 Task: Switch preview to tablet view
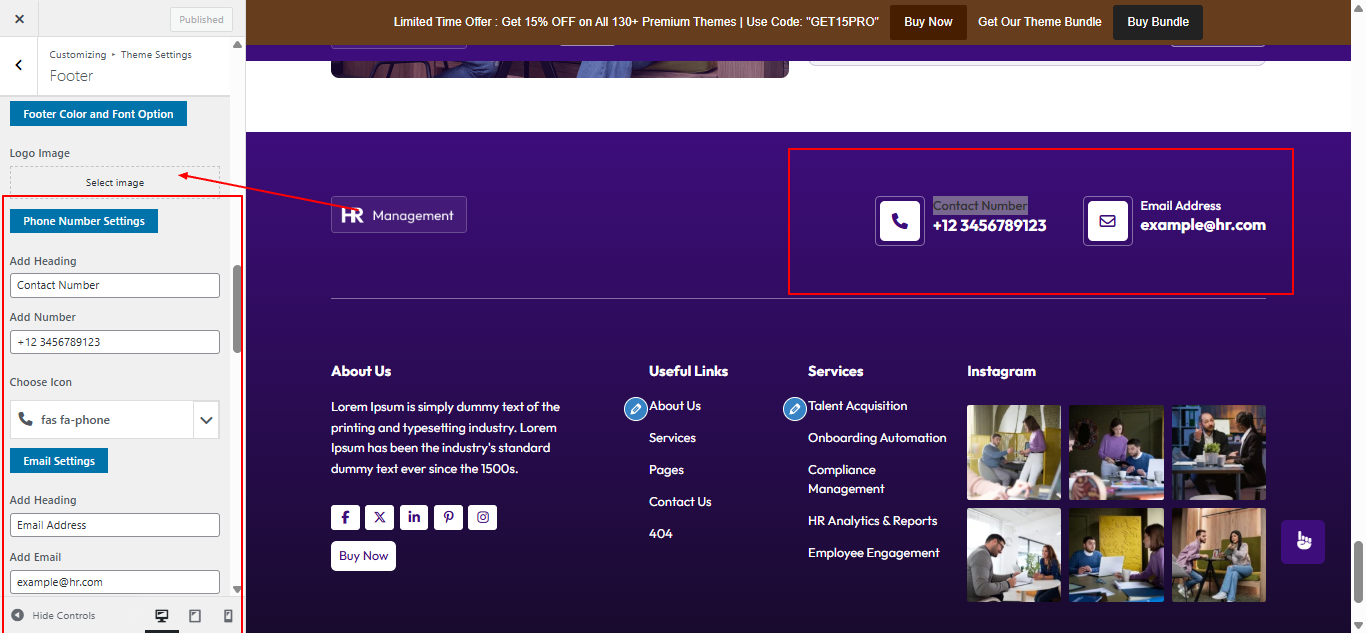pyautogui.click(x=194, y=615)
